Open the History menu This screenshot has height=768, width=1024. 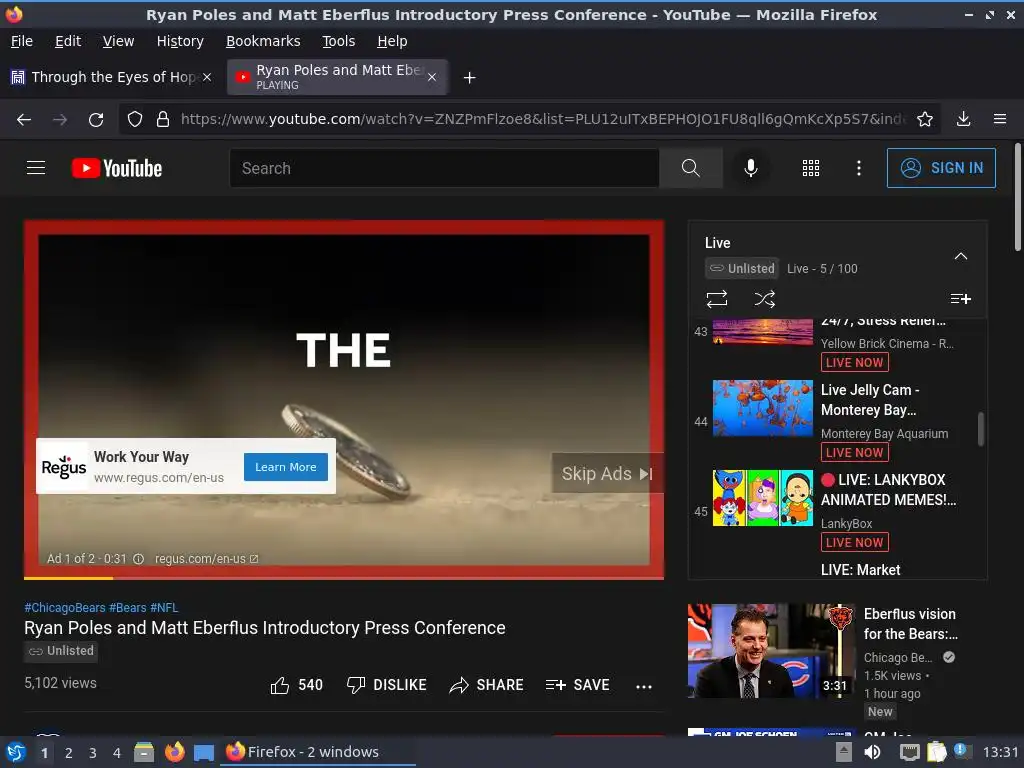(180, 41)
